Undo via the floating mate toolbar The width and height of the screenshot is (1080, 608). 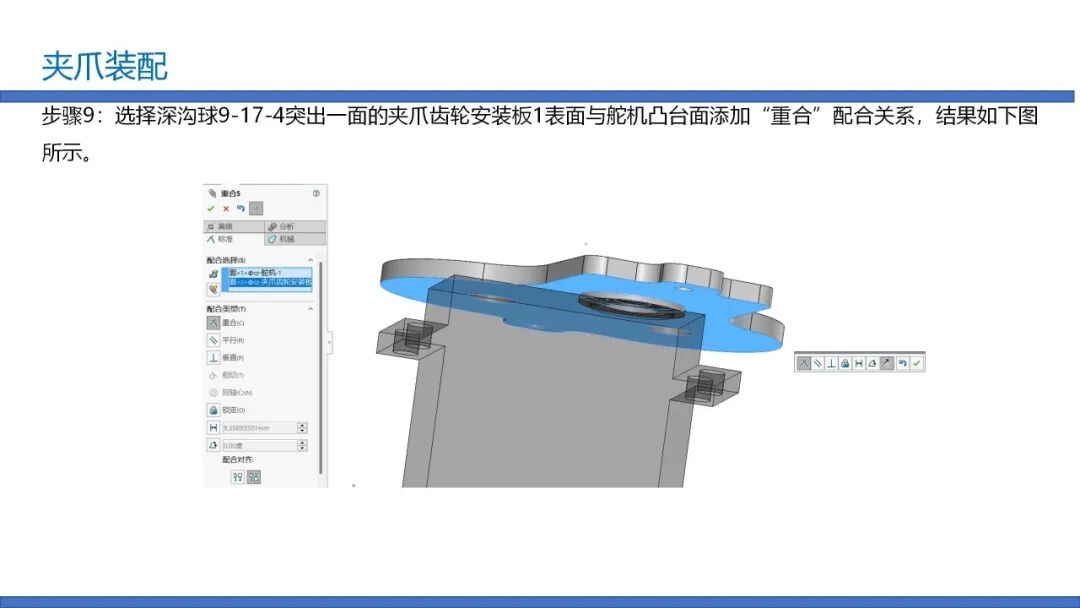[x=902, y=363]
